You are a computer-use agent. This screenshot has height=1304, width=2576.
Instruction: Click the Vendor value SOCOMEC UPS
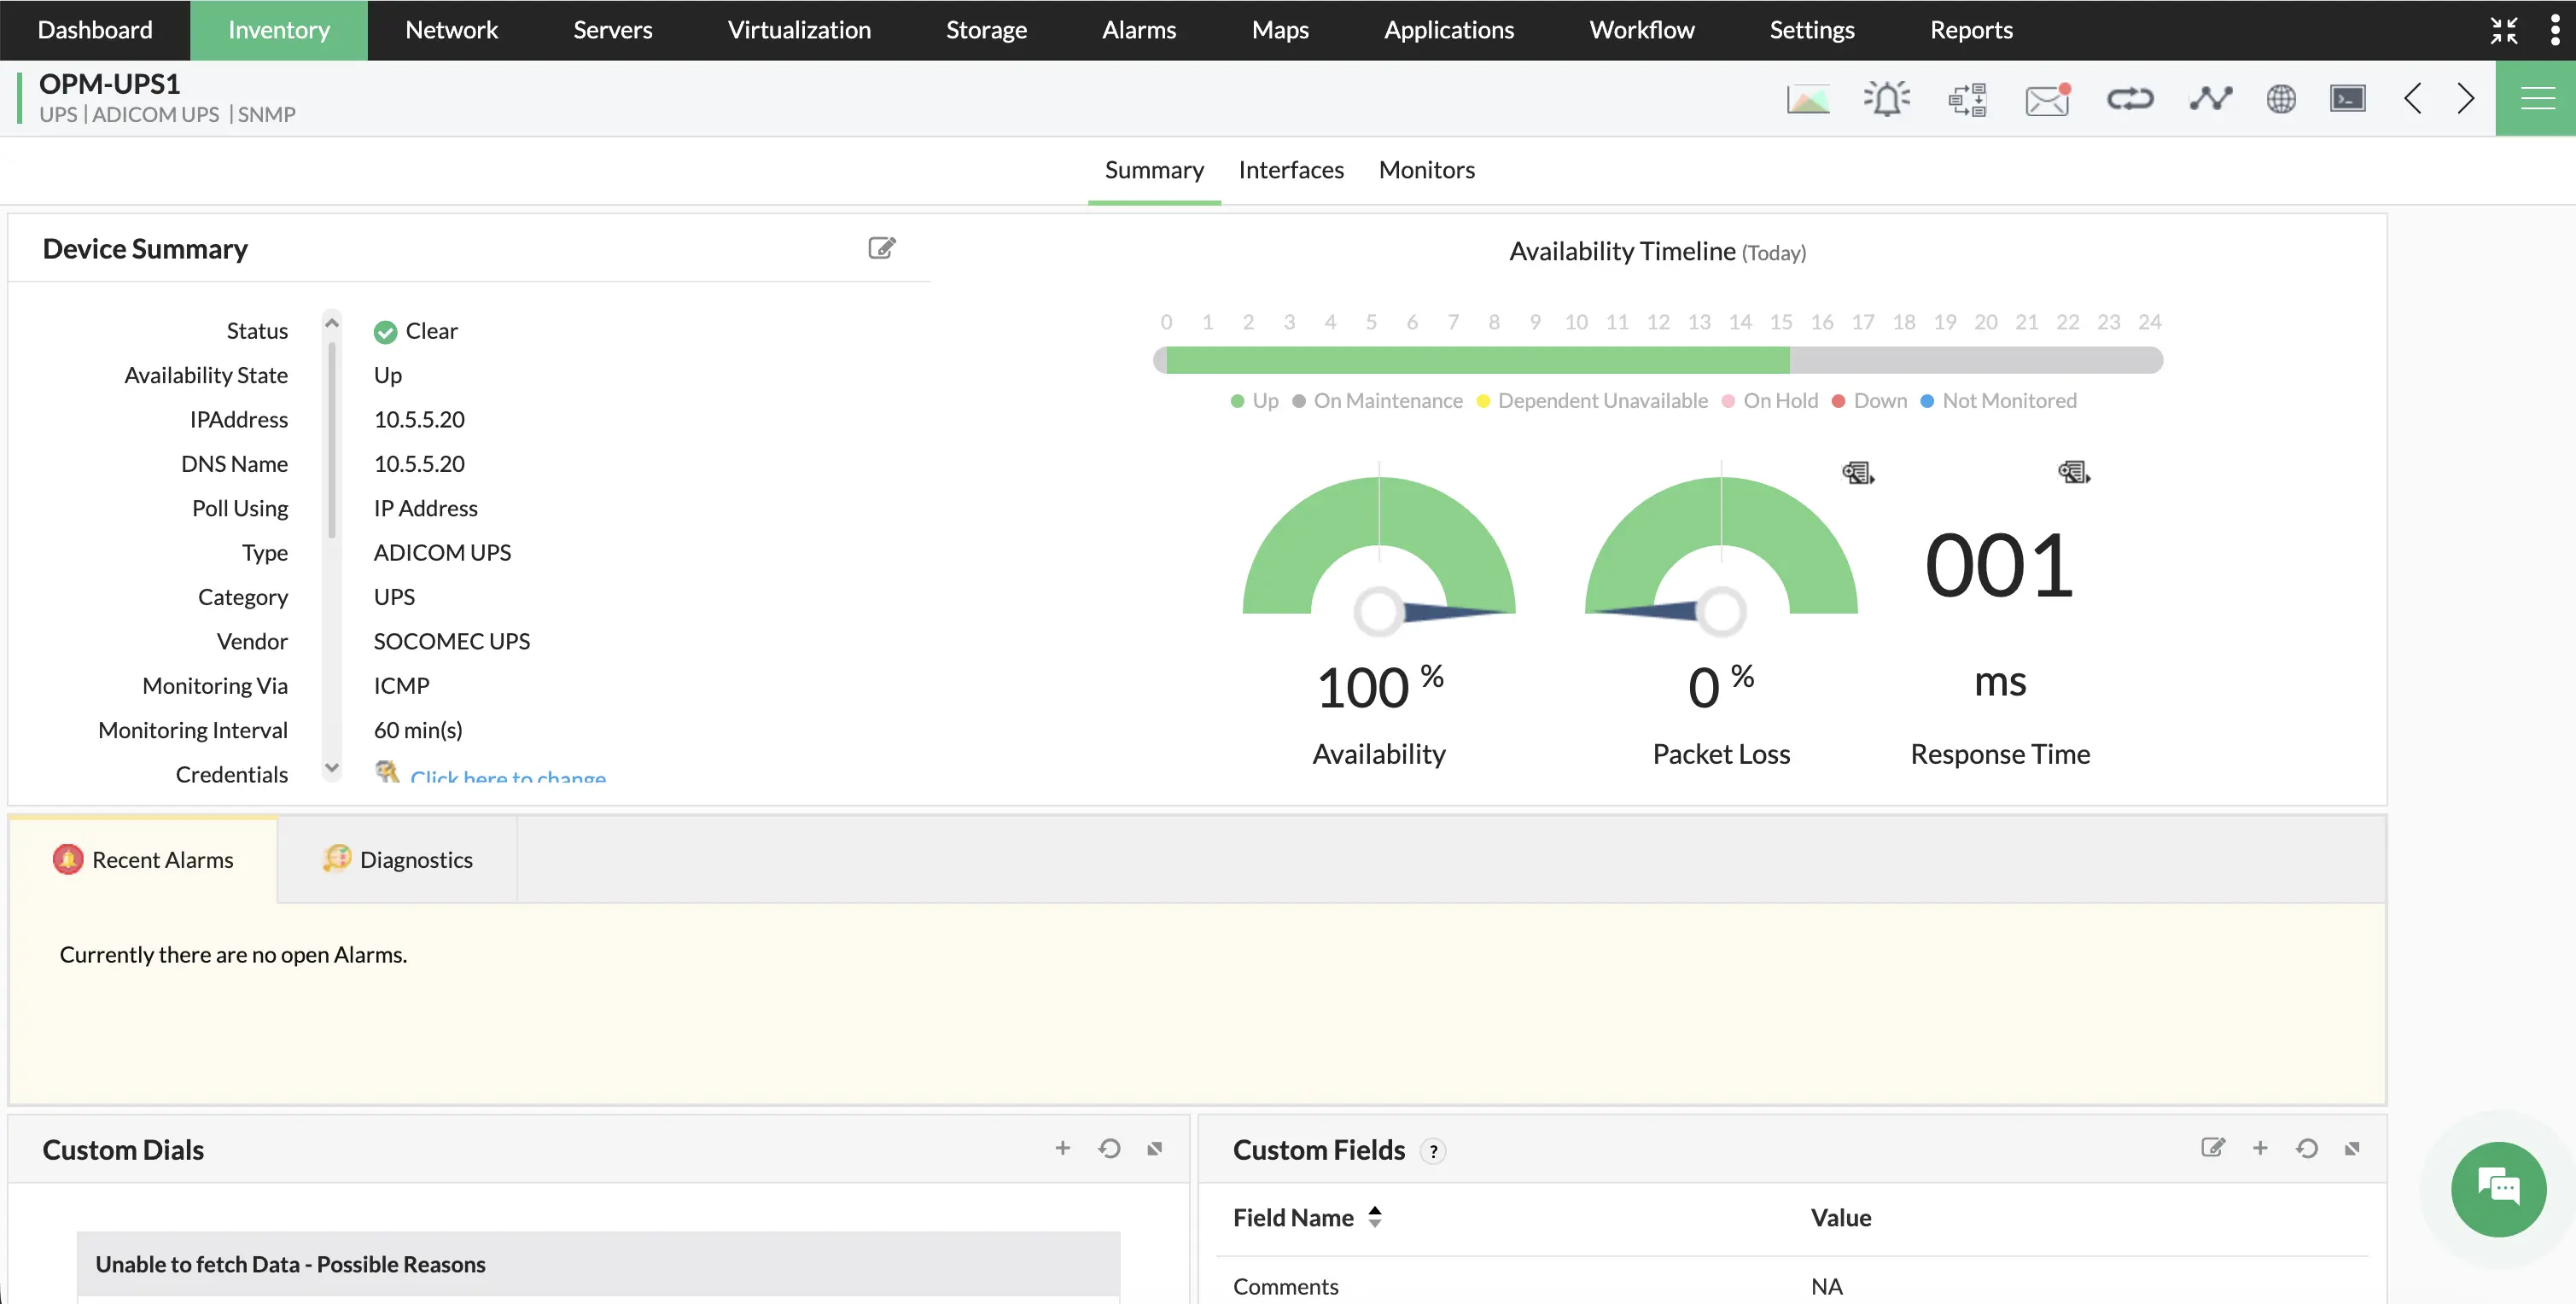[x=452, y=641]
